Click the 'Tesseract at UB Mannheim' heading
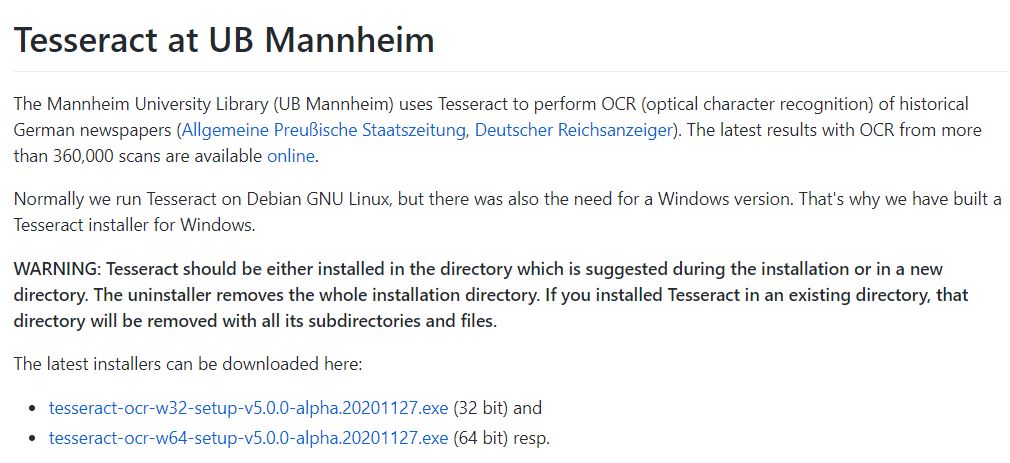1010x463 pixels. point(224,40)
